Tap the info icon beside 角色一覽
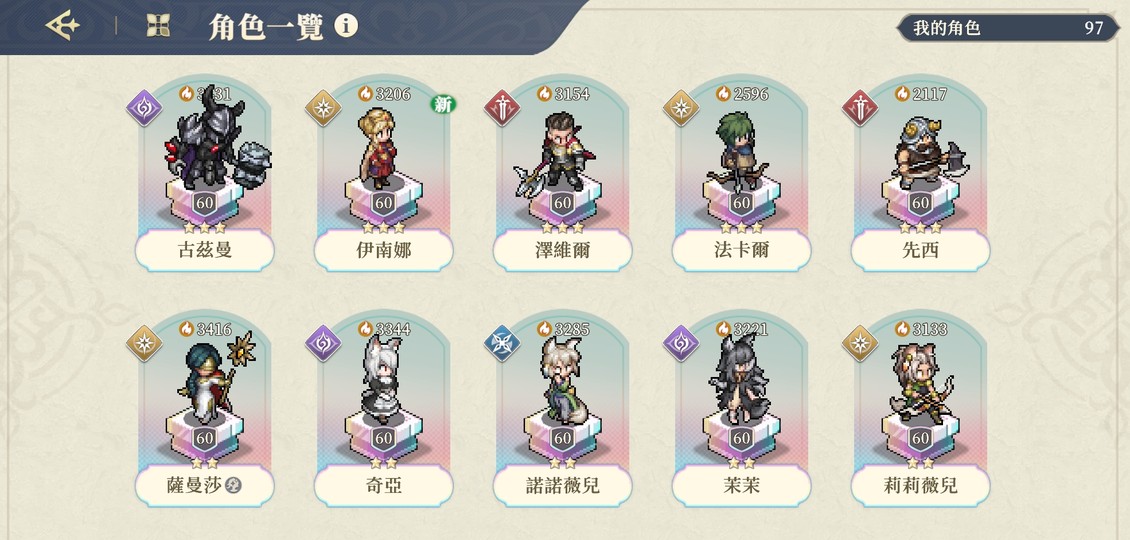The width and height of the screenshot is (1130, 540). coord(346,27)
